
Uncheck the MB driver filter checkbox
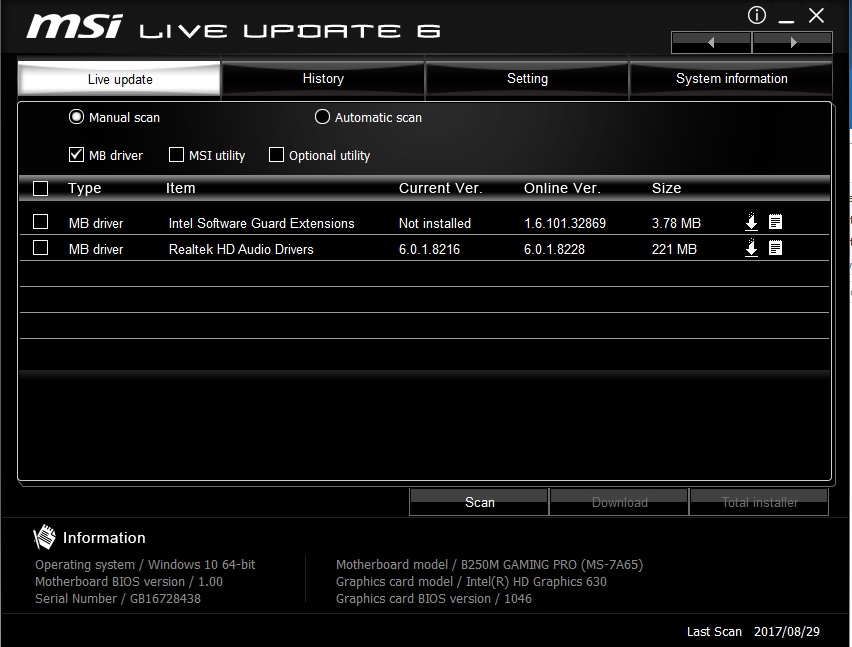point(76,155)
